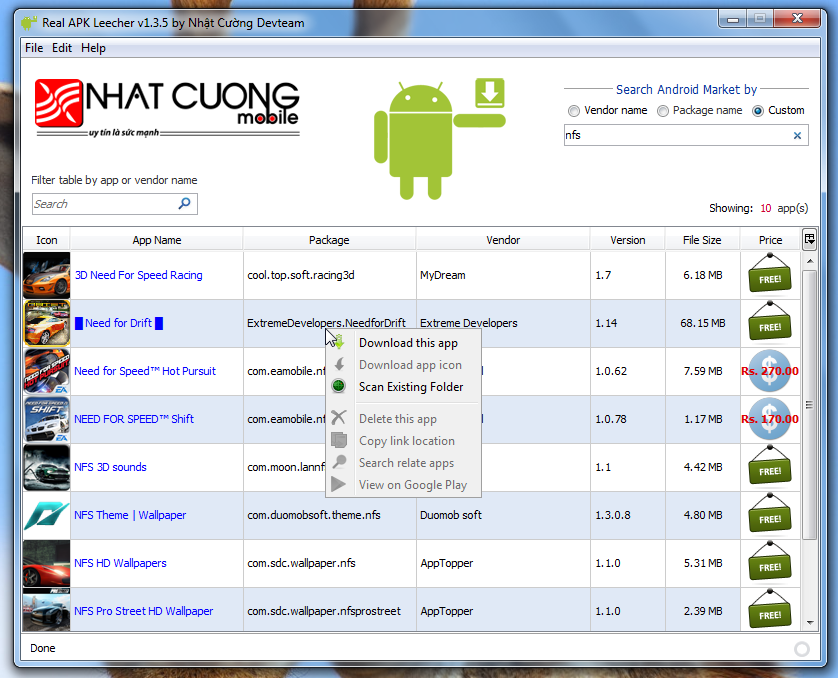This screenshot has height=678, width=838.
Task: Click the column chooser icon beside Price
Action: point(809,239)
